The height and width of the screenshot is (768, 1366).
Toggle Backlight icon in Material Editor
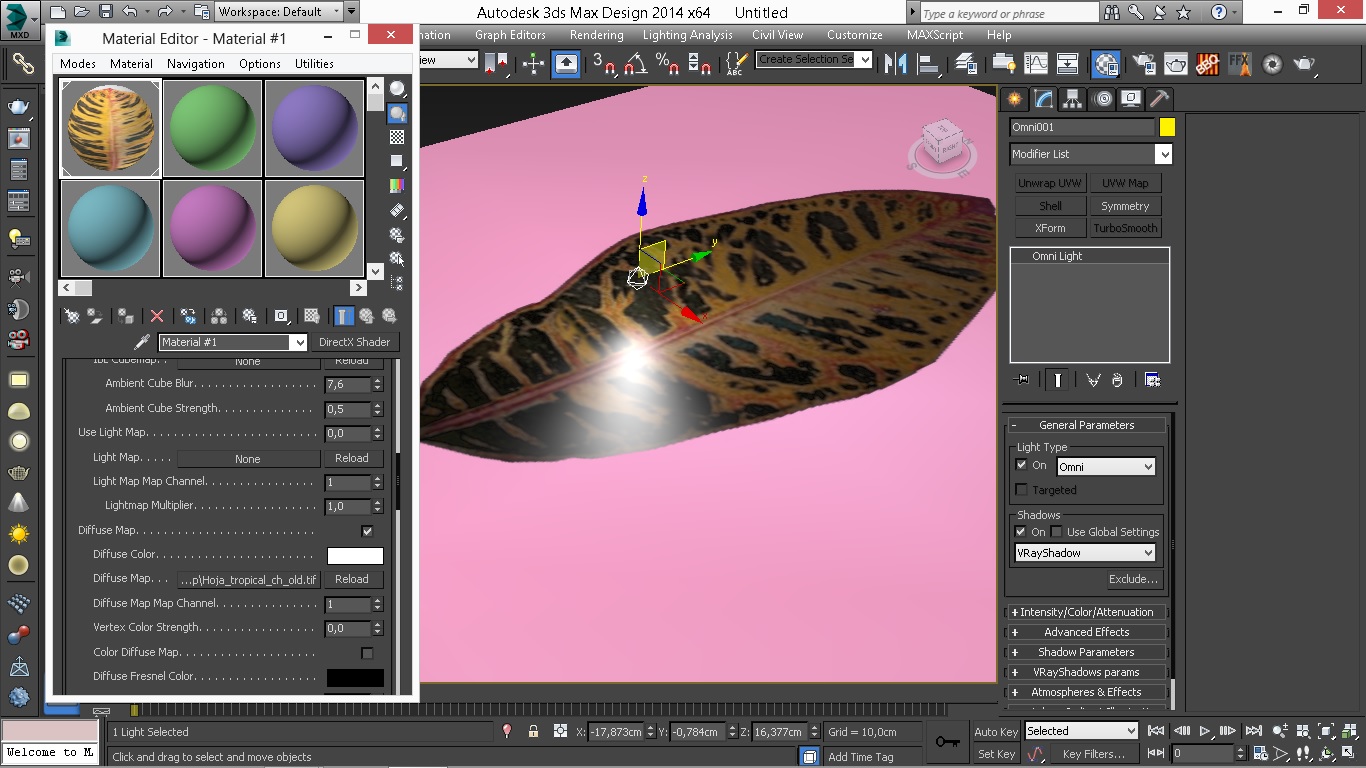pos(397,114)
